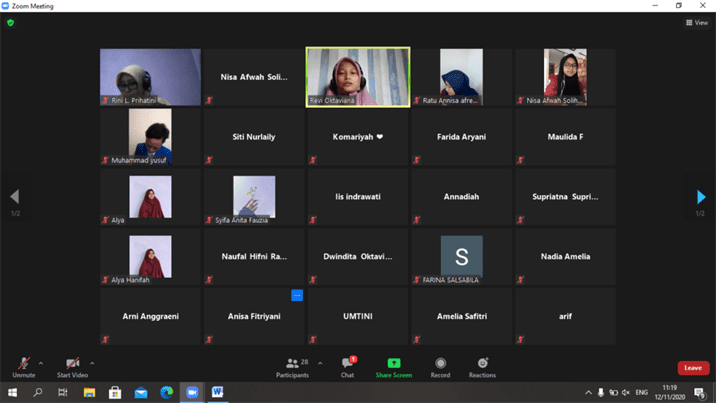Click the green encryption shield icon
Viewport: 716px width, 403px height.
pyautogui.click(x=11, y=23)
